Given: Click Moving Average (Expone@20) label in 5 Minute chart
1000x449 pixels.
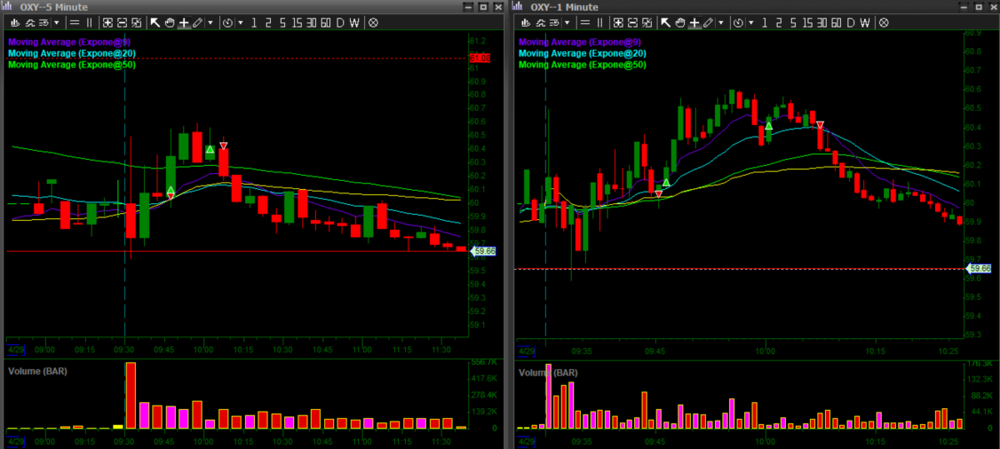Looking at the screenshot, I should coord(70,53).
